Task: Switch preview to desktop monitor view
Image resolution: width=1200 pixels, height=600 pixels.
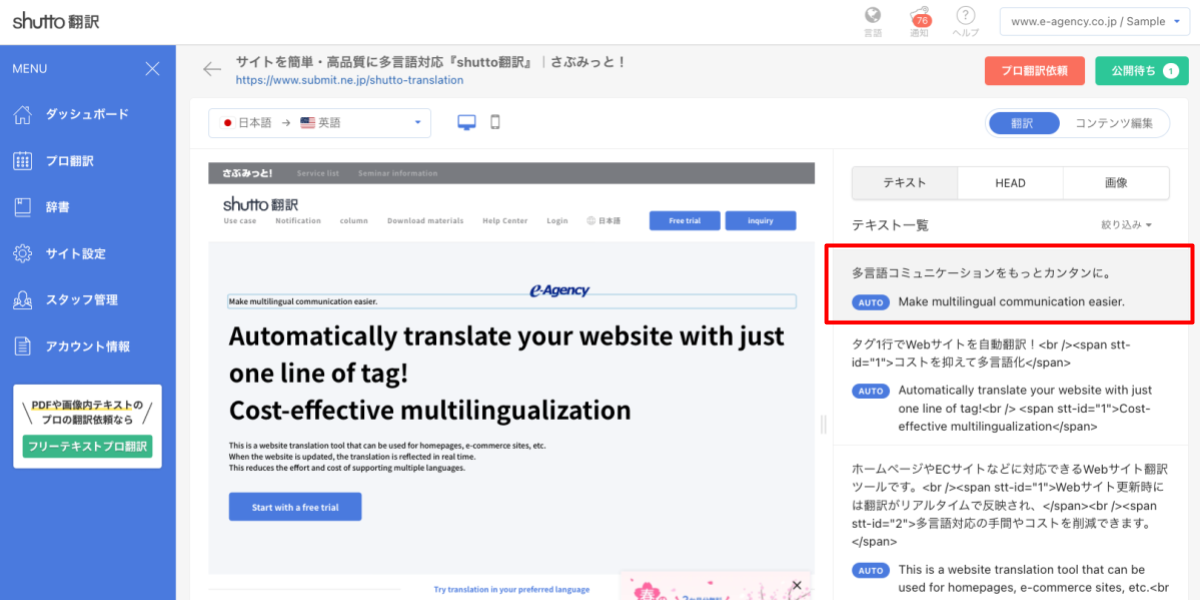Action: coord(467,122)
